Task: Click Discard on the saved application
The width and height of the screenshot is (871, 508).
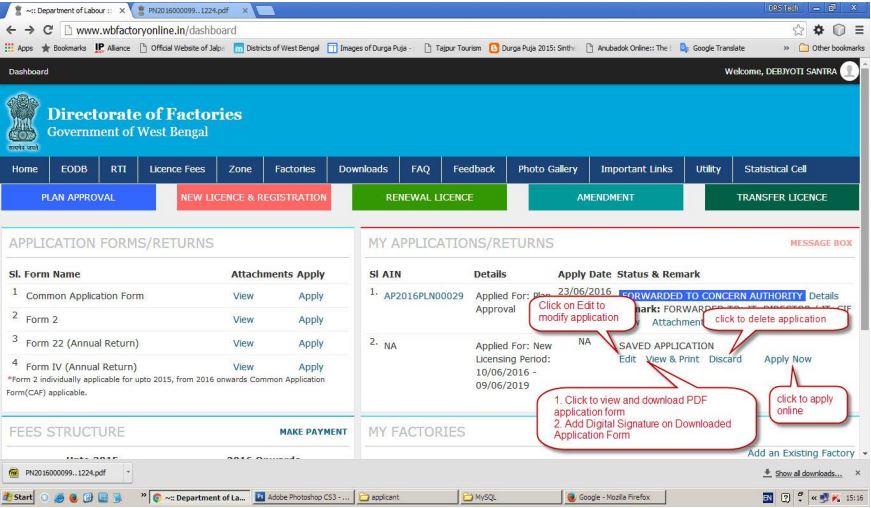Action: (x=725, y=359)
